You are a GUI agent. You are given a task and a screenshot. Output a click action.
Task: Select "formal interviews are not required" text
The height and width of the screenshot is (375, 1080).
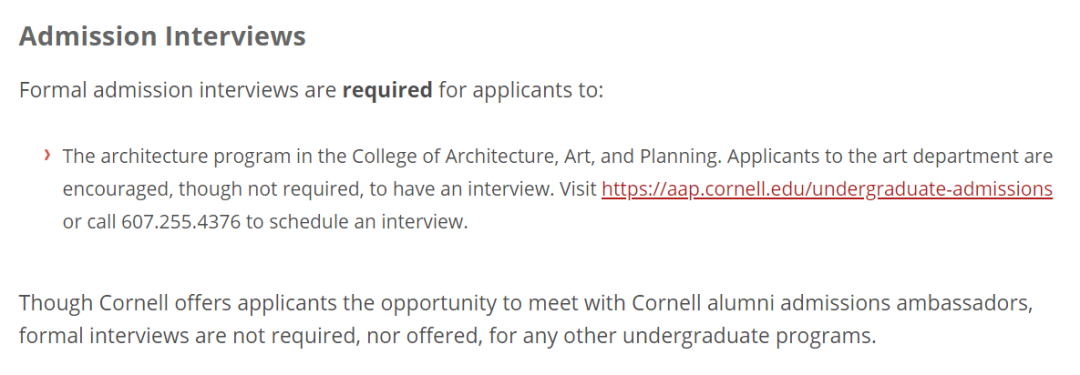[x=188, y=337]
